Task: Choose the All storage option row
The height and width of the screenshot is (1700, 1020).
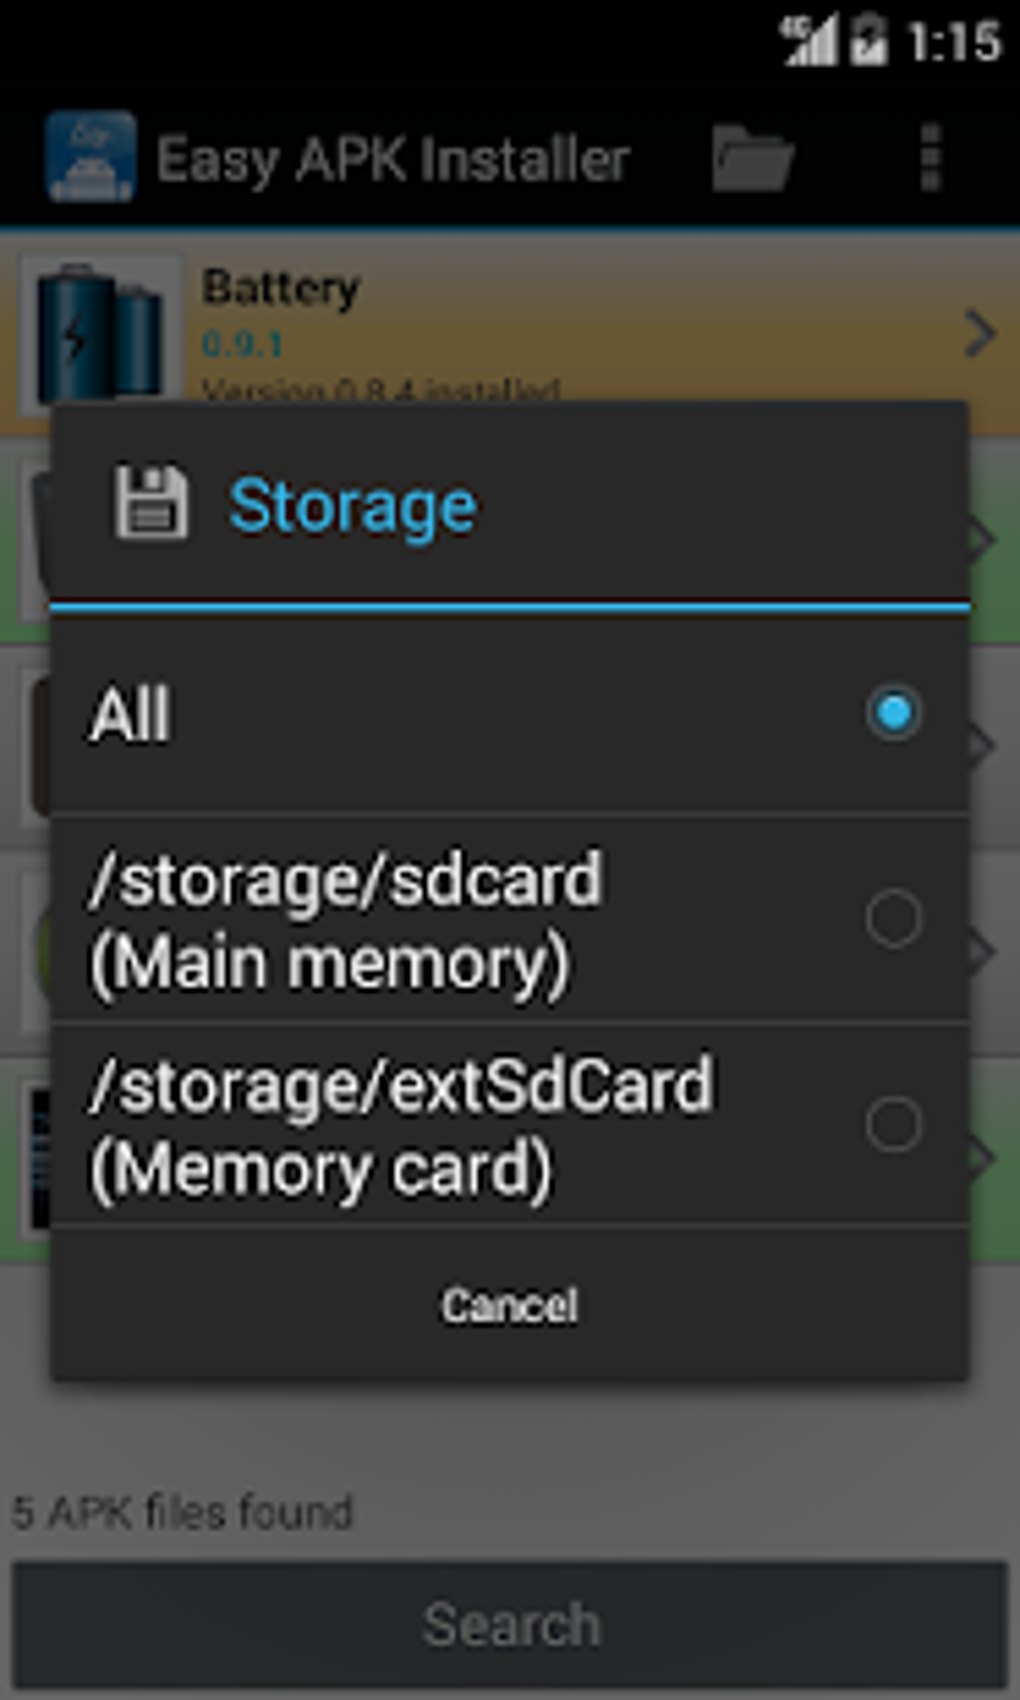Action: (510, 714)
